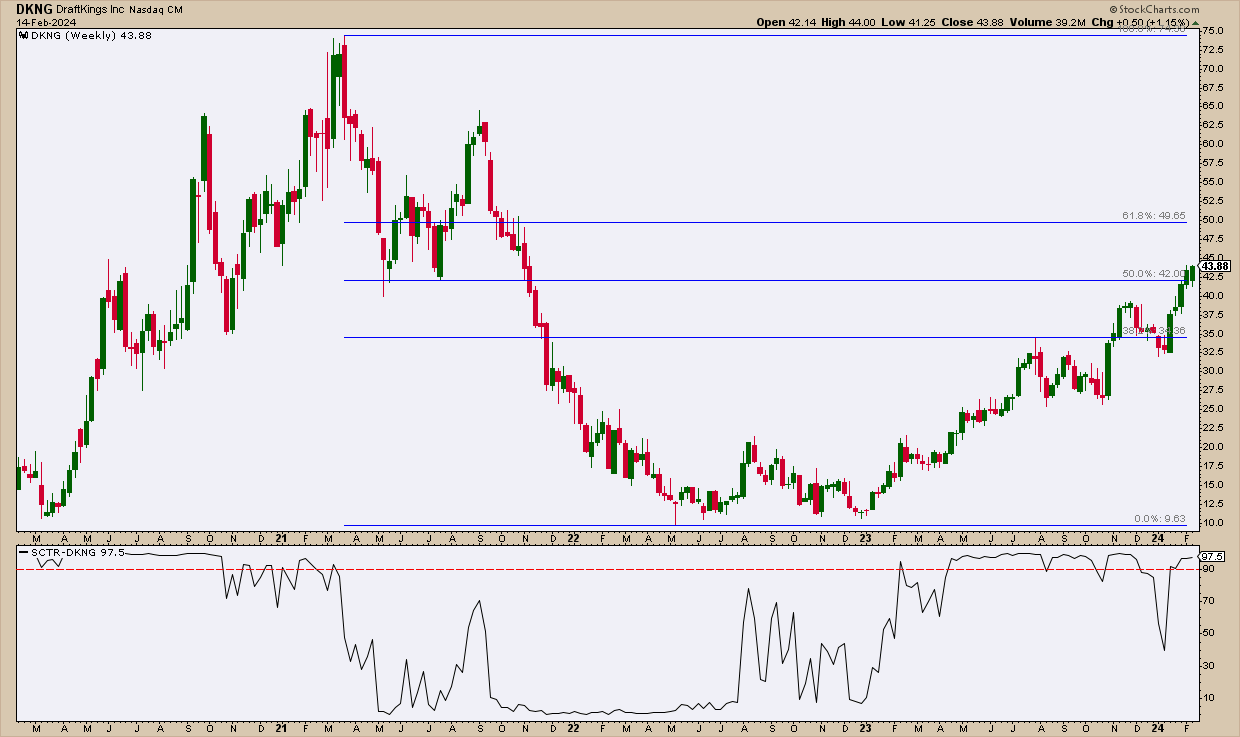Viewport: 1240px width, 737px height.
Task: Click the 50.0 price axis label
Action: (1213, 220)
